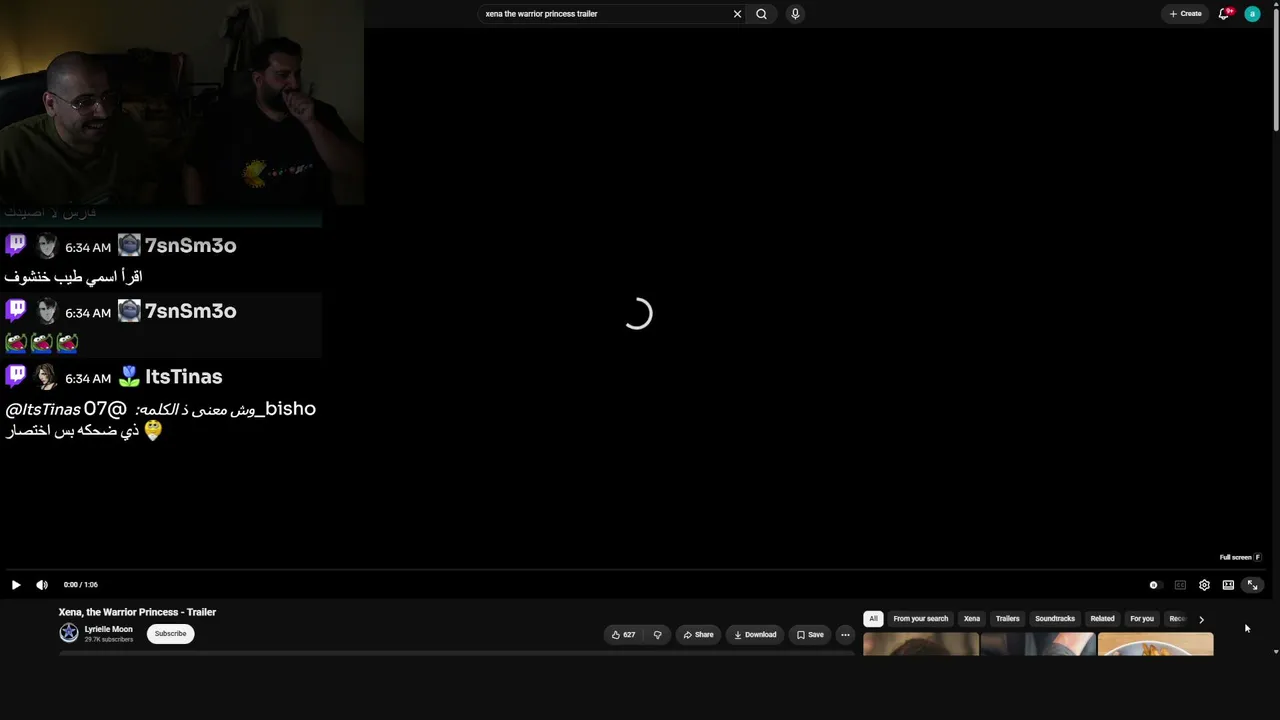Select the For you filter chip
The height and width of the screenshot is (720, 1280).
(1142, 619)
